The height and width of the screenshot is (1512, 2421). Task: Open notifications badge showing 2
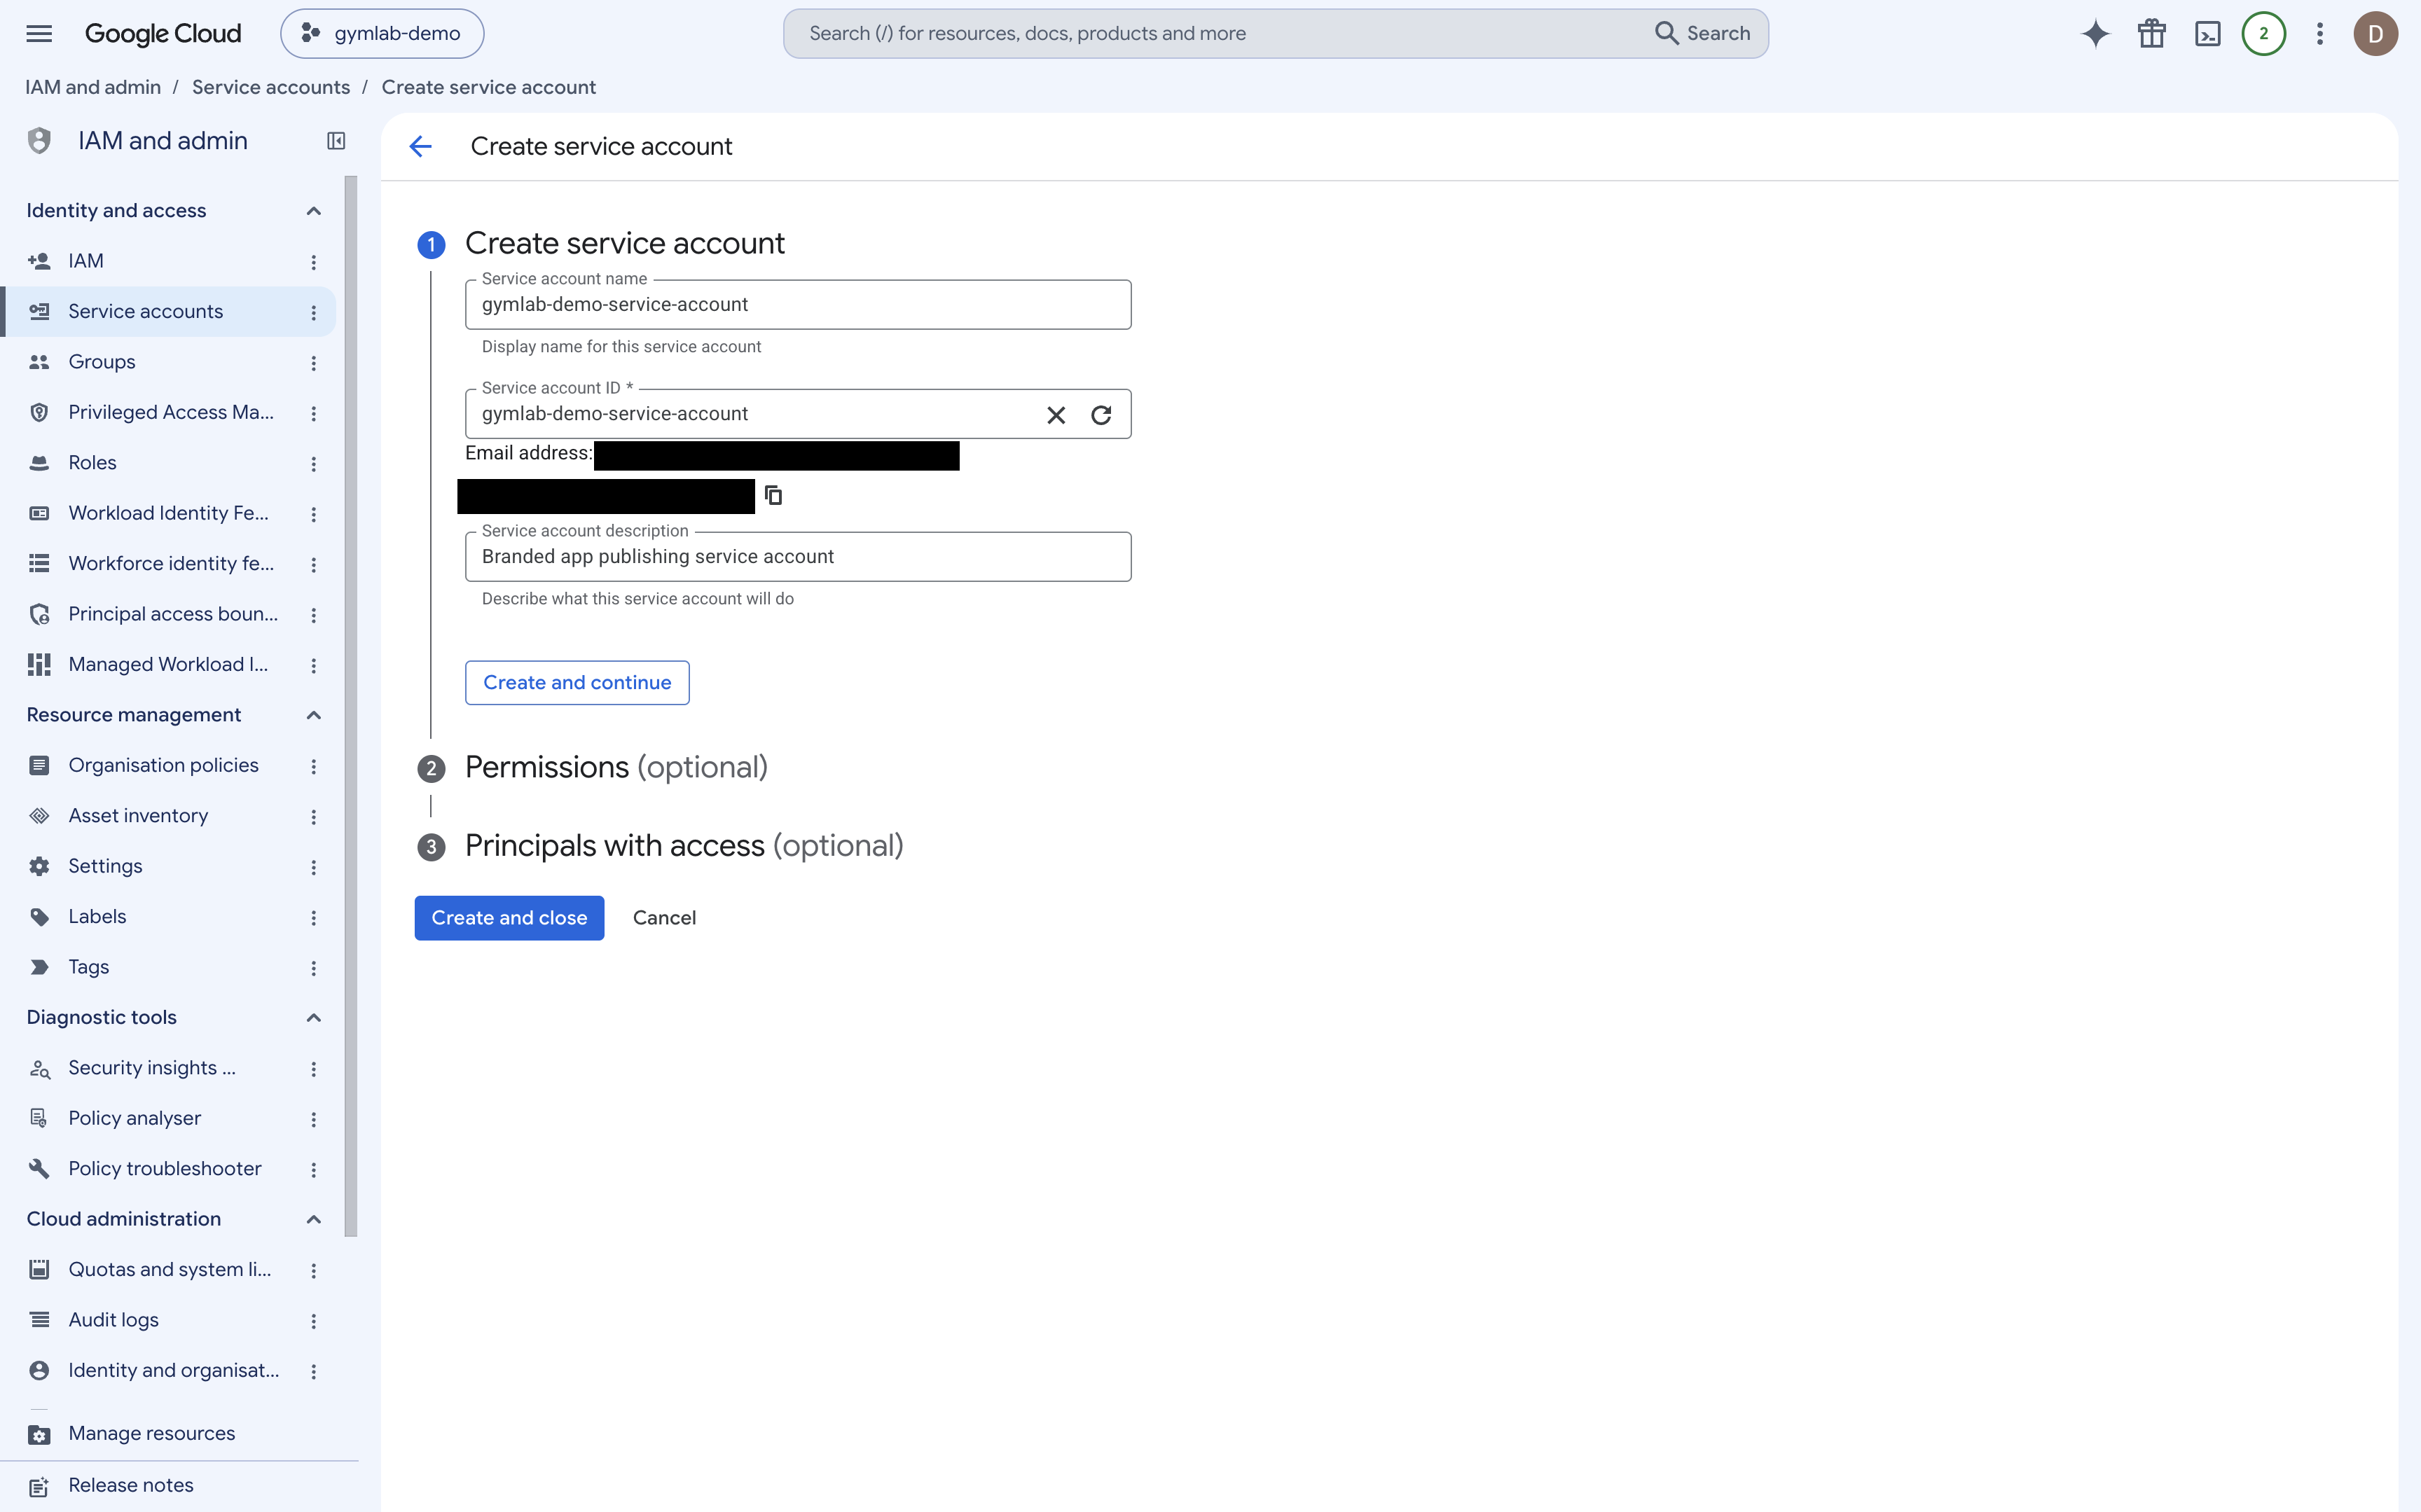coord(2263,33)
